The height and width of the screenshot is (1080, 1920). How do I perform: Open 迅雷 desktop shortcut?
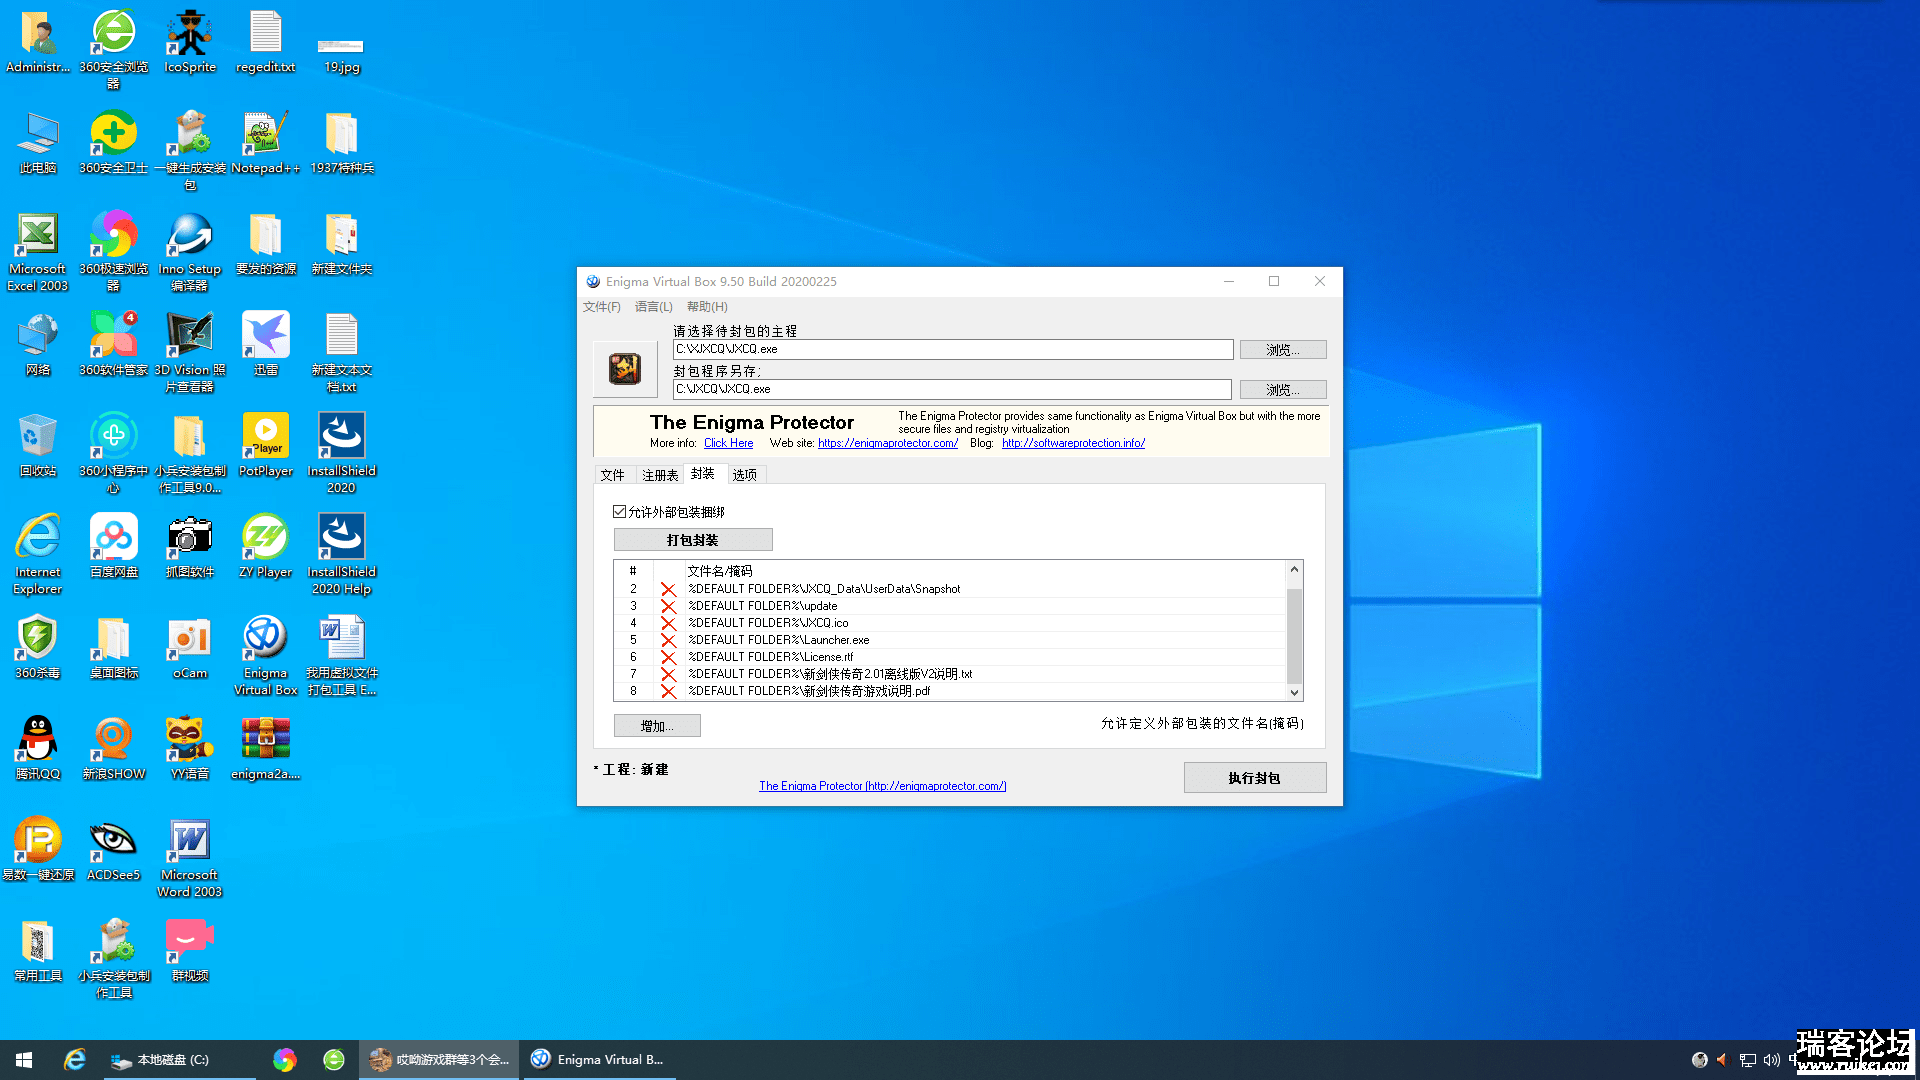pos(265,345)
